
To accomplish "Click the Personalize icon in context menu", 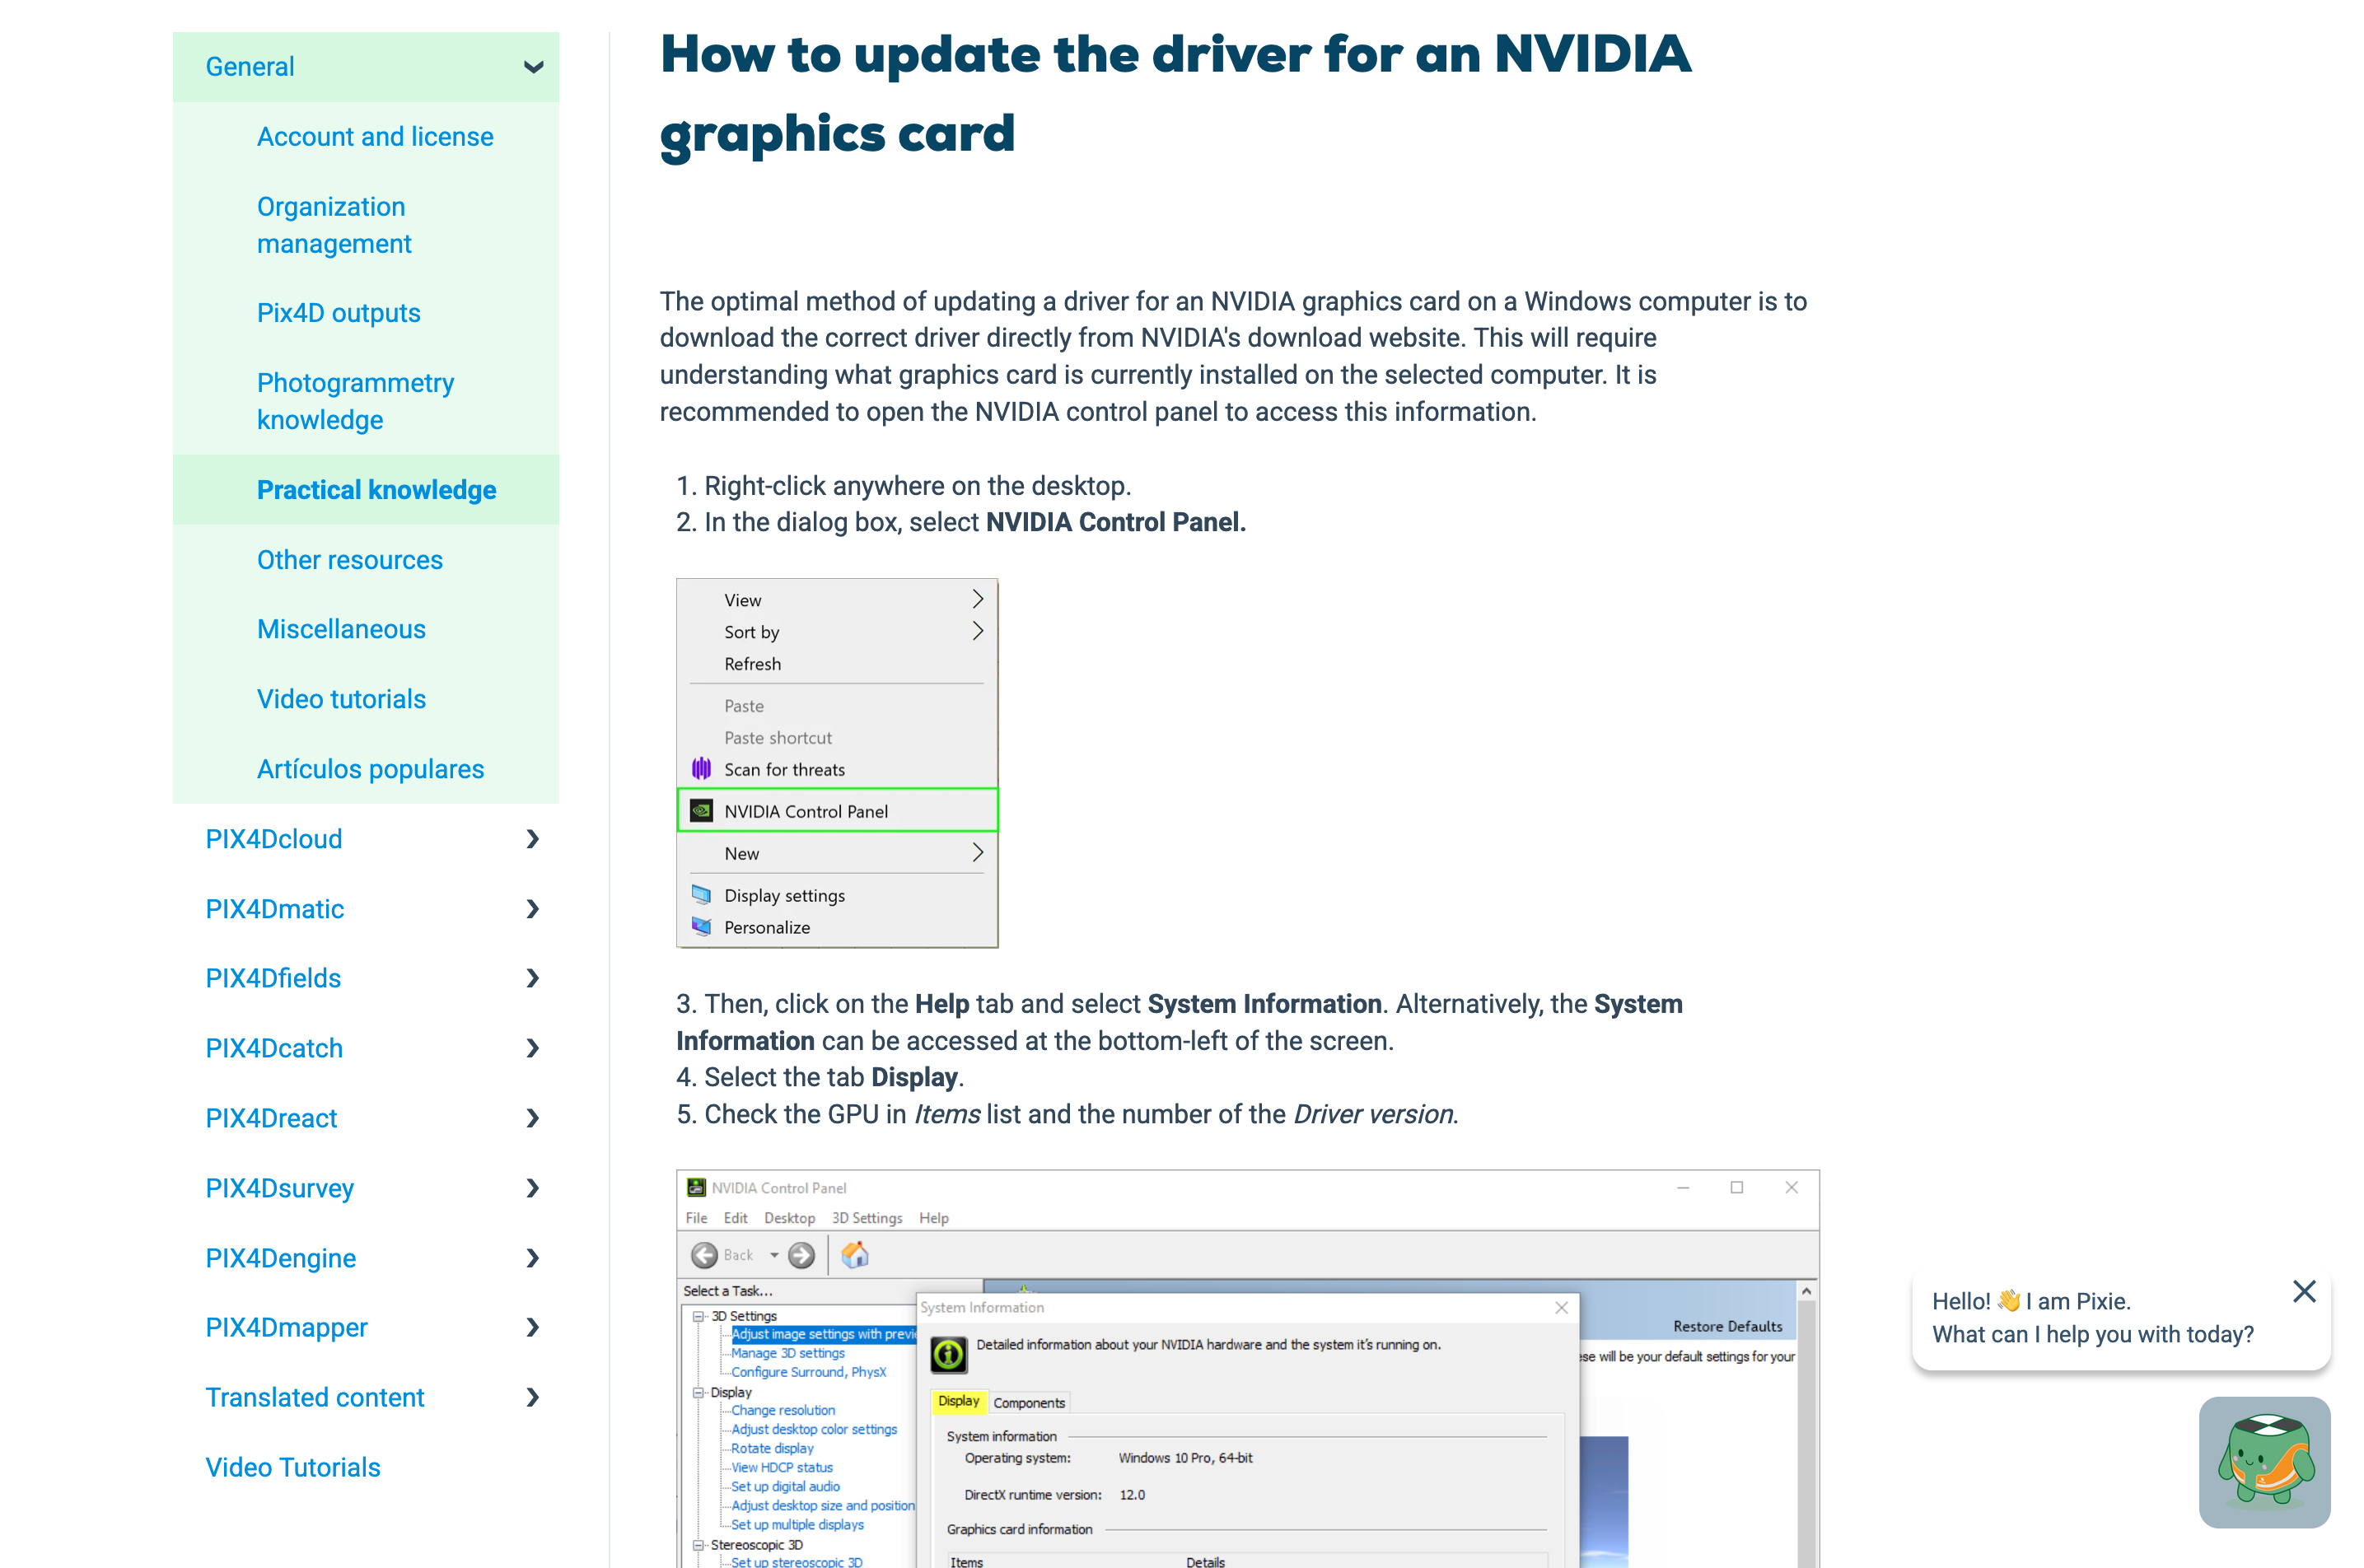I will coord(701,927).
